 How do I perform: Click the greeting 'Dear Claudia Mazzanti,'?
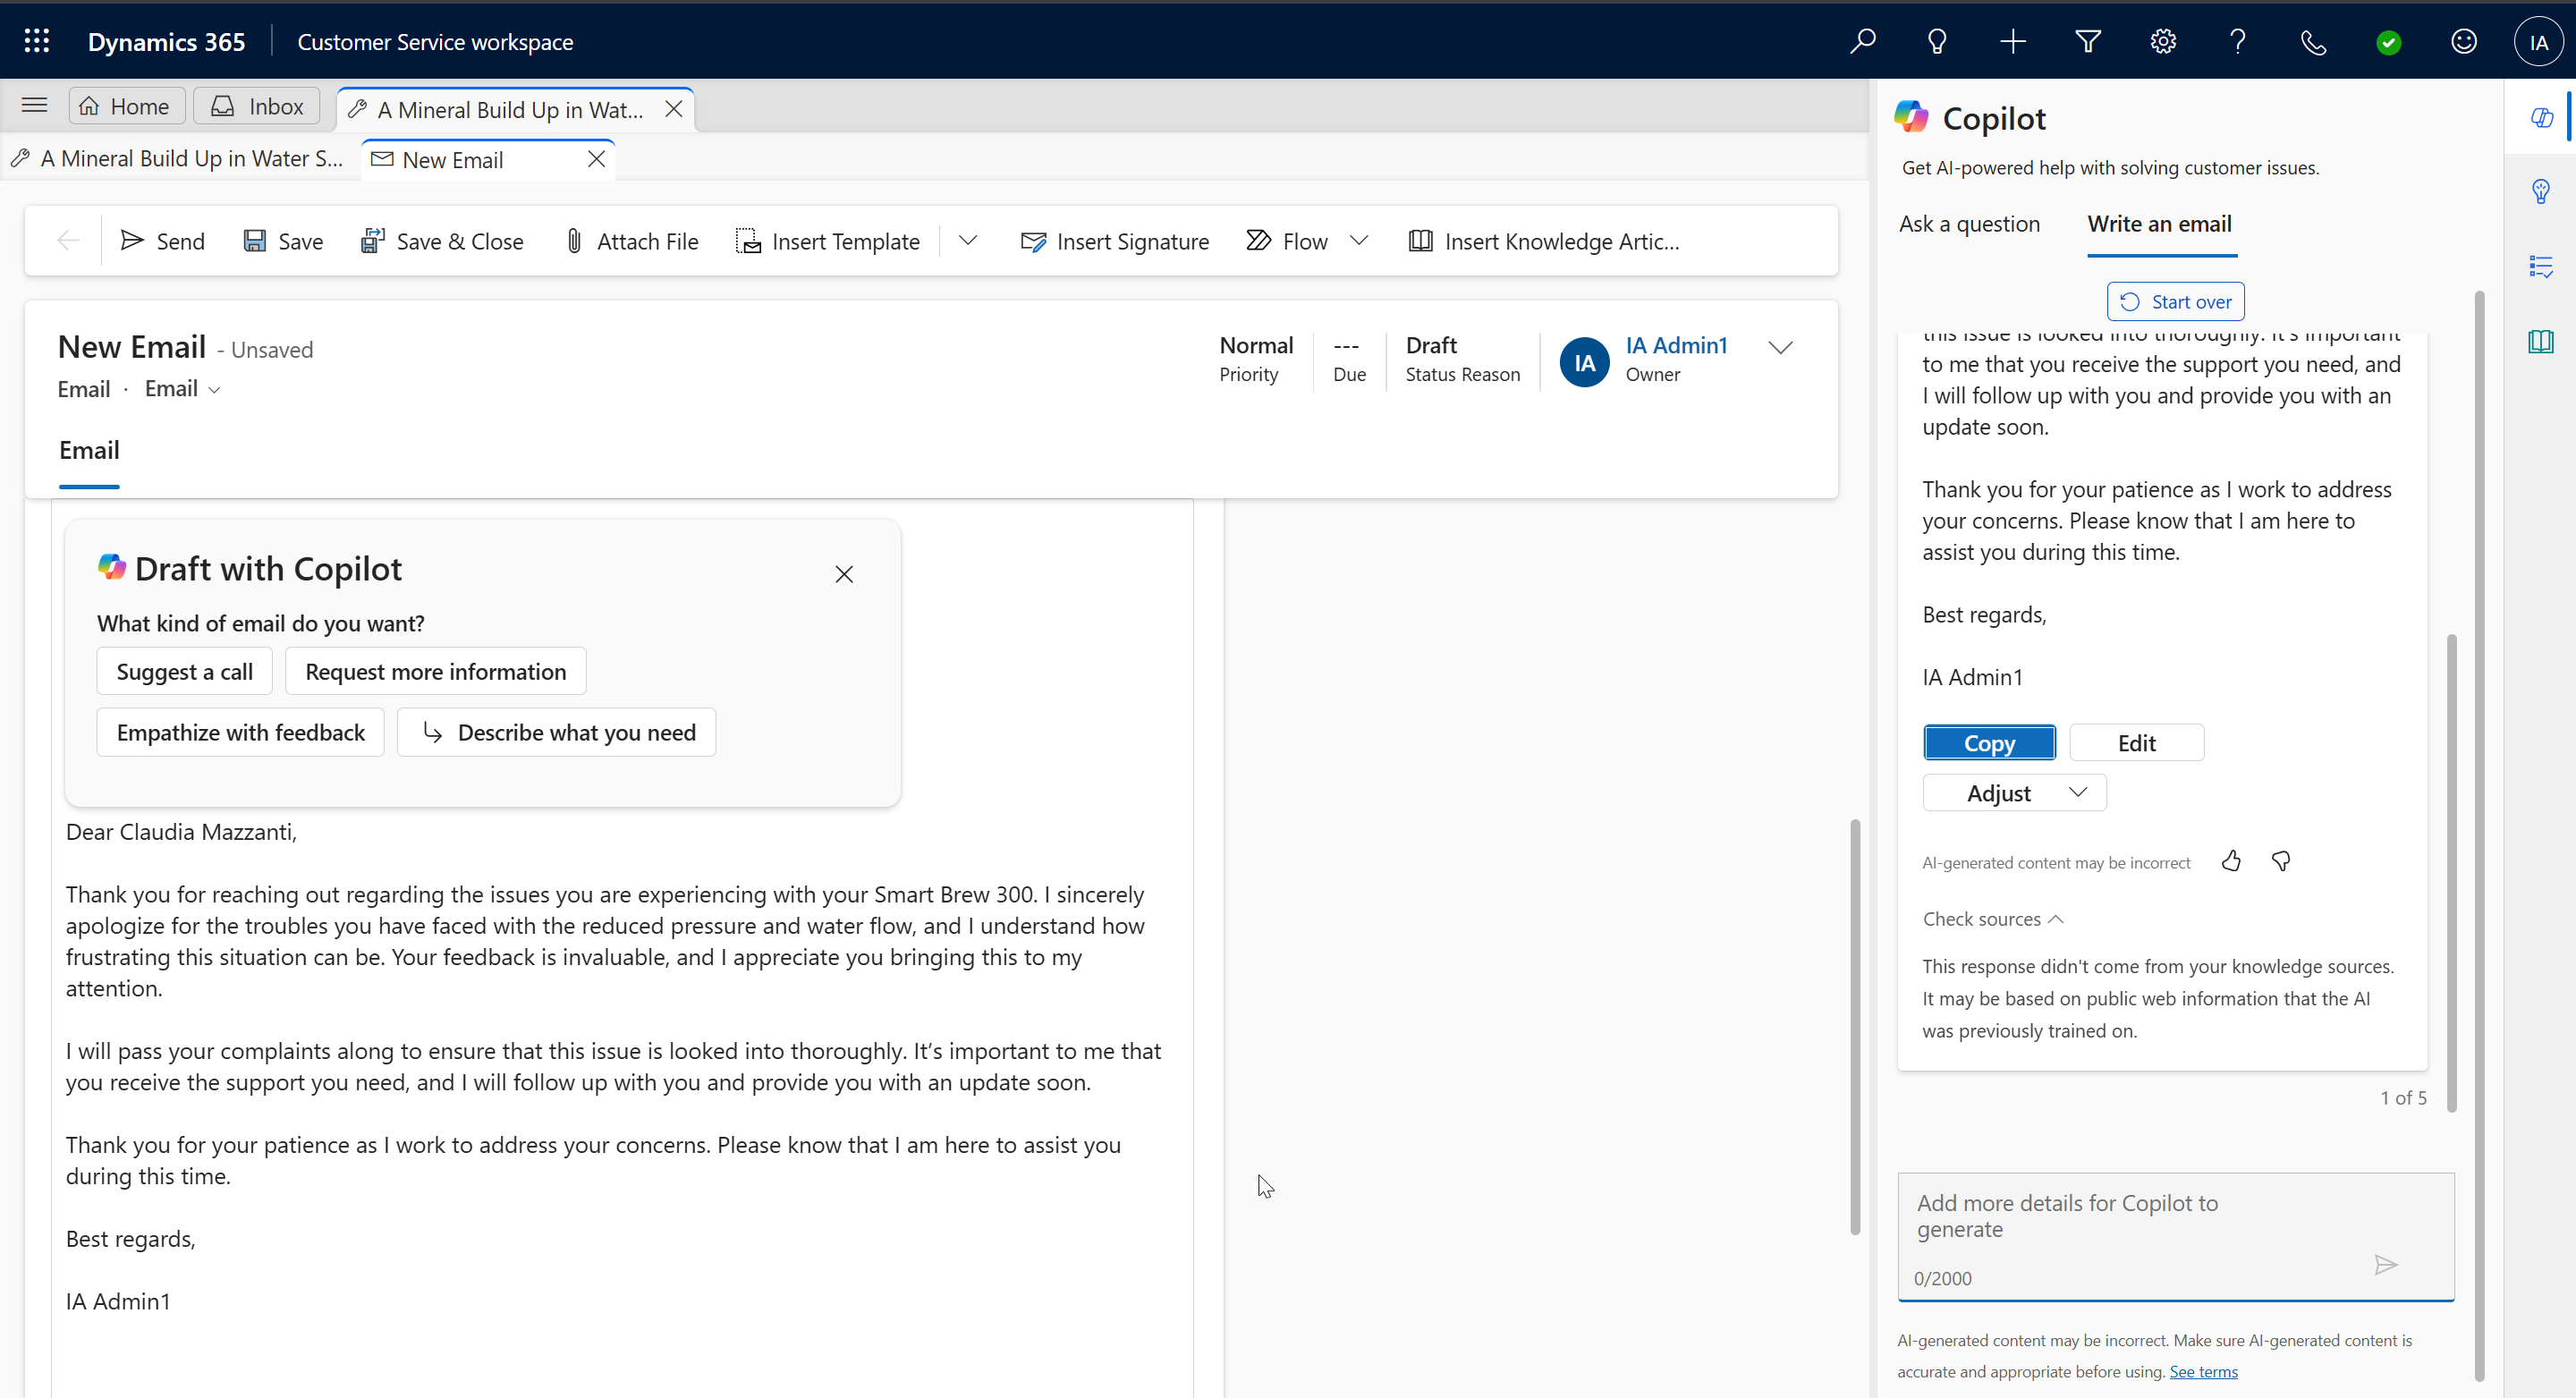(181, 832)
